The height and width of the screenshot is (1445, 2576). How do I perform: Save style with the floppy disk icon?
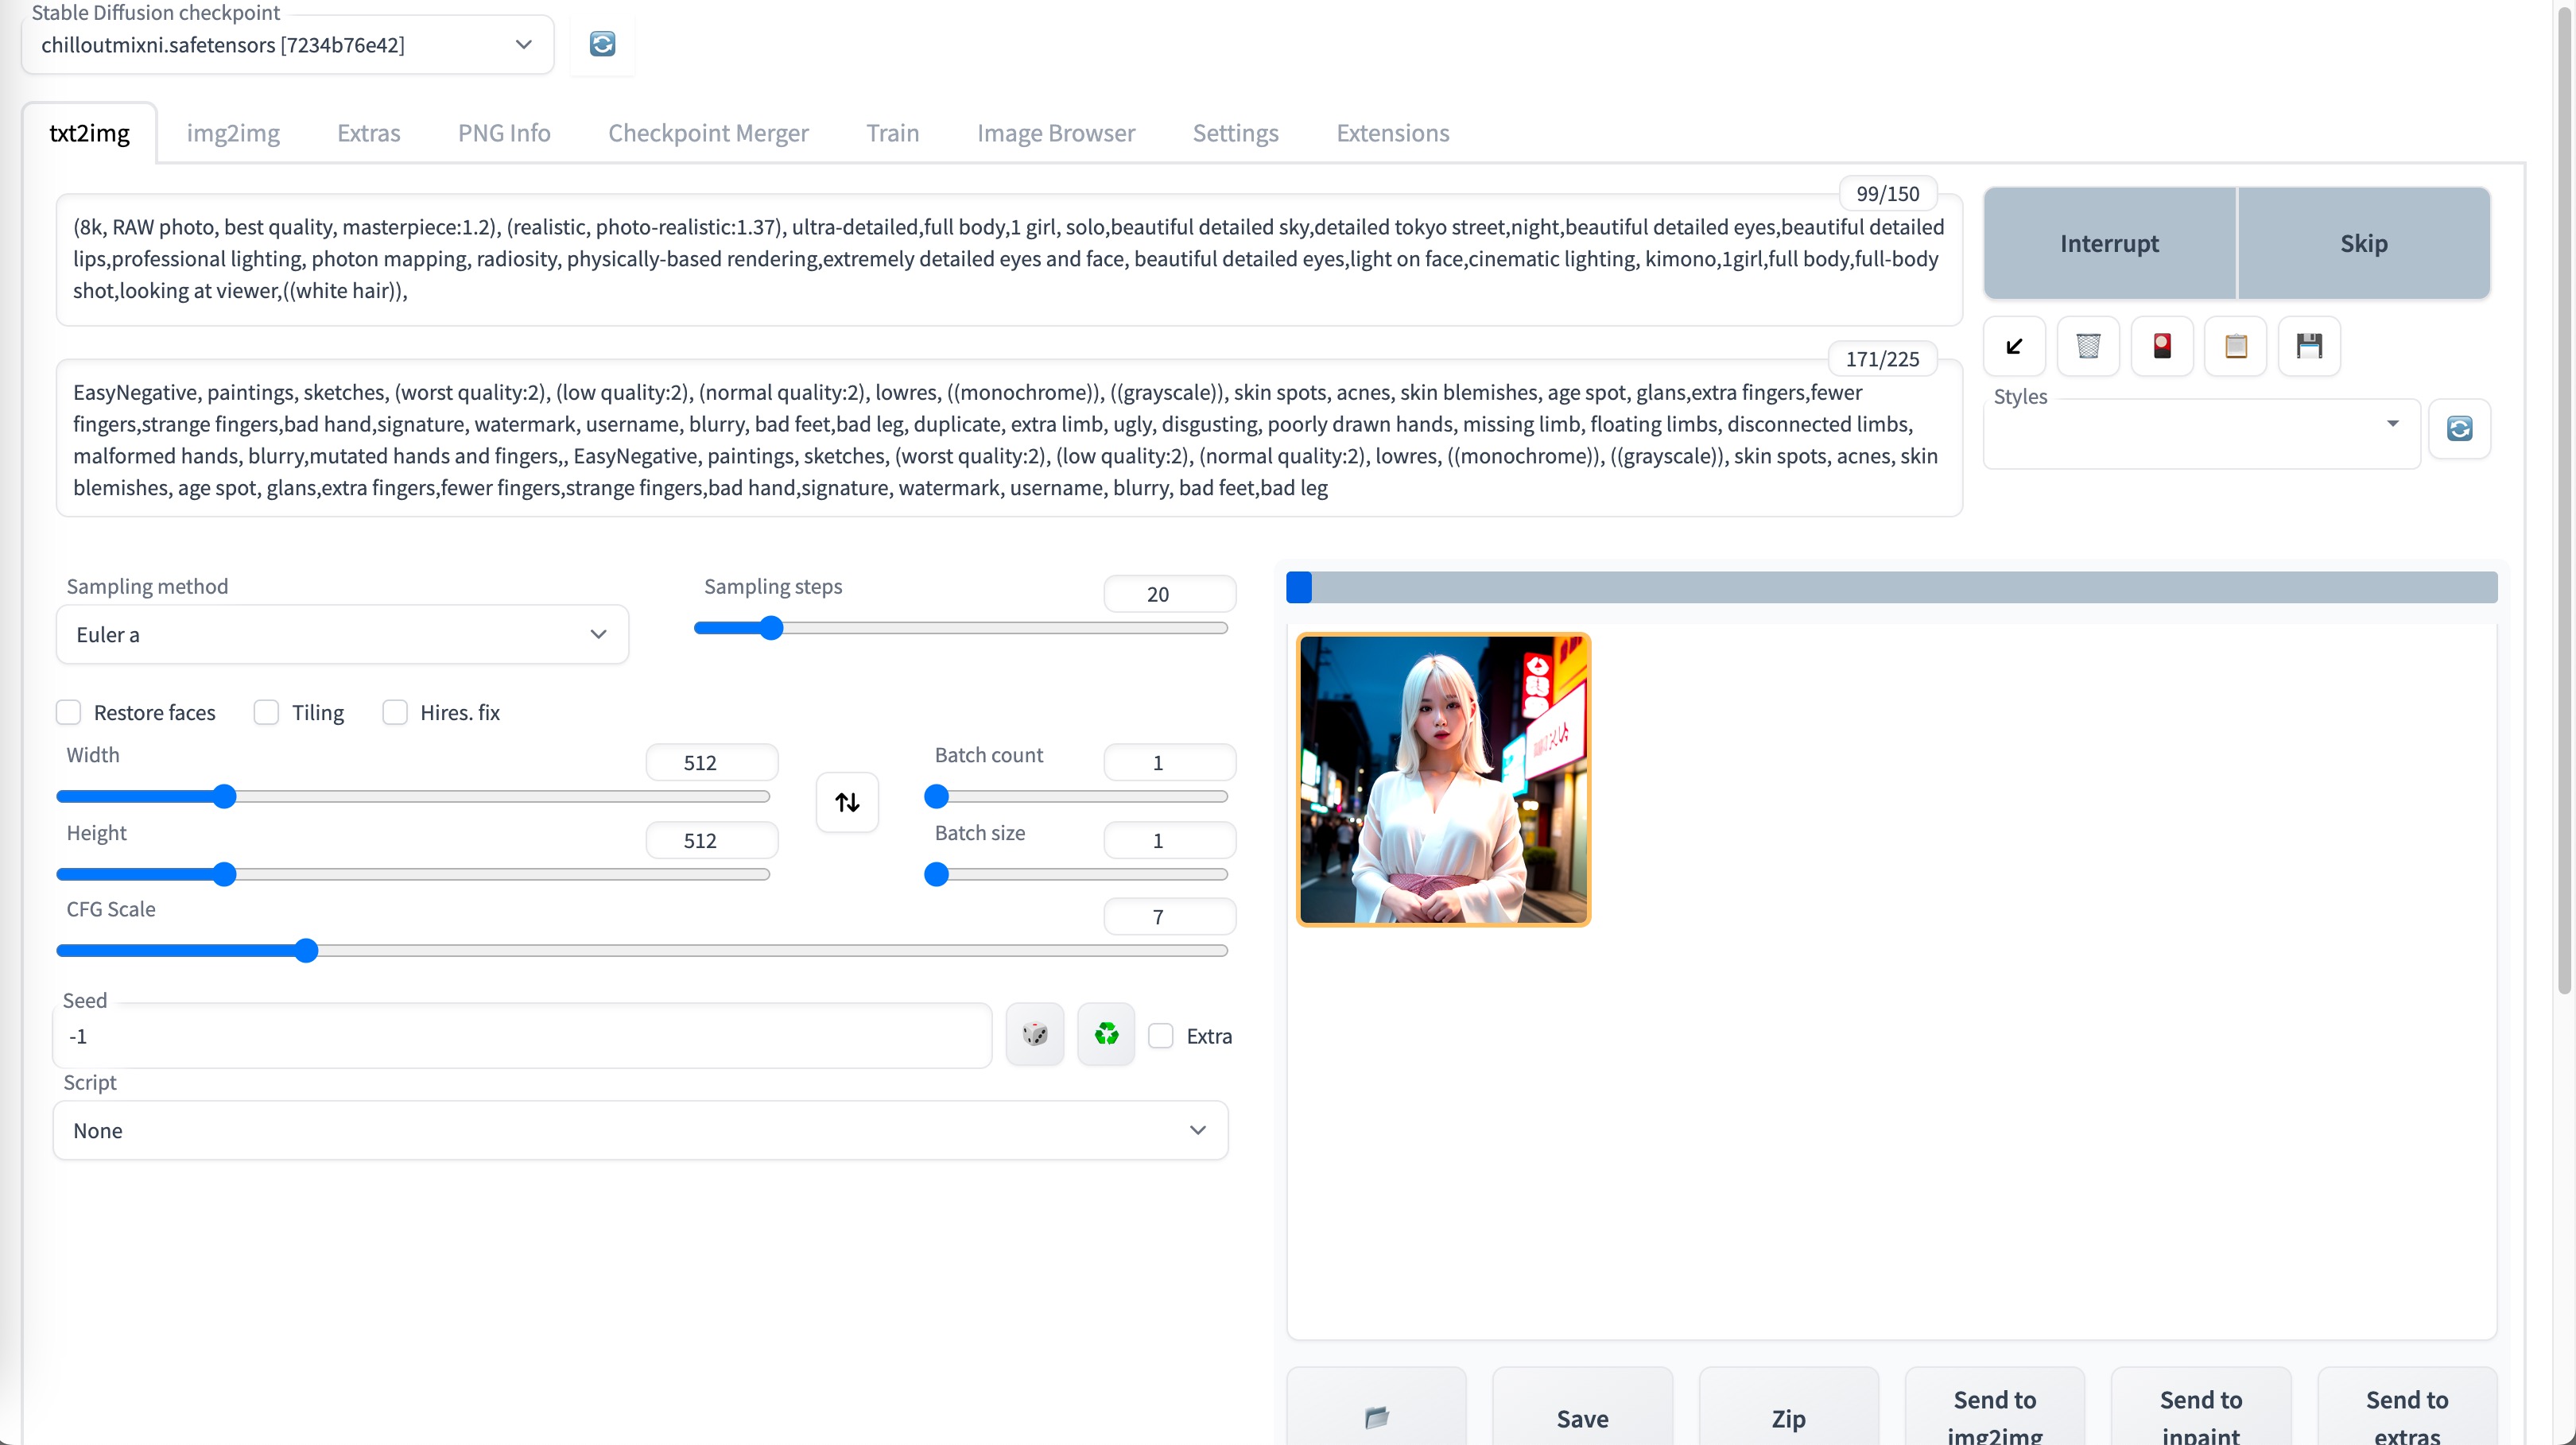pos(2309,346)
